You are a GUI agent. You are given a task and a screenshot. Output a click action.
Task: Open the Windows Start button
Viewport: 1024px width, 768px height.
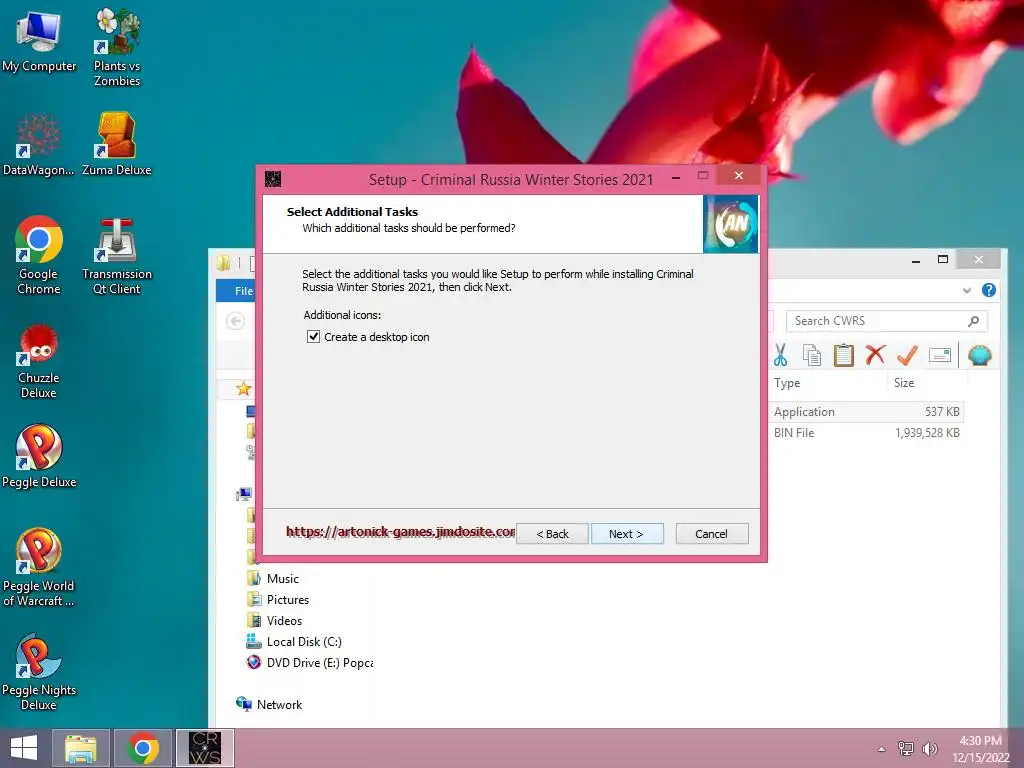pos(24,748)
